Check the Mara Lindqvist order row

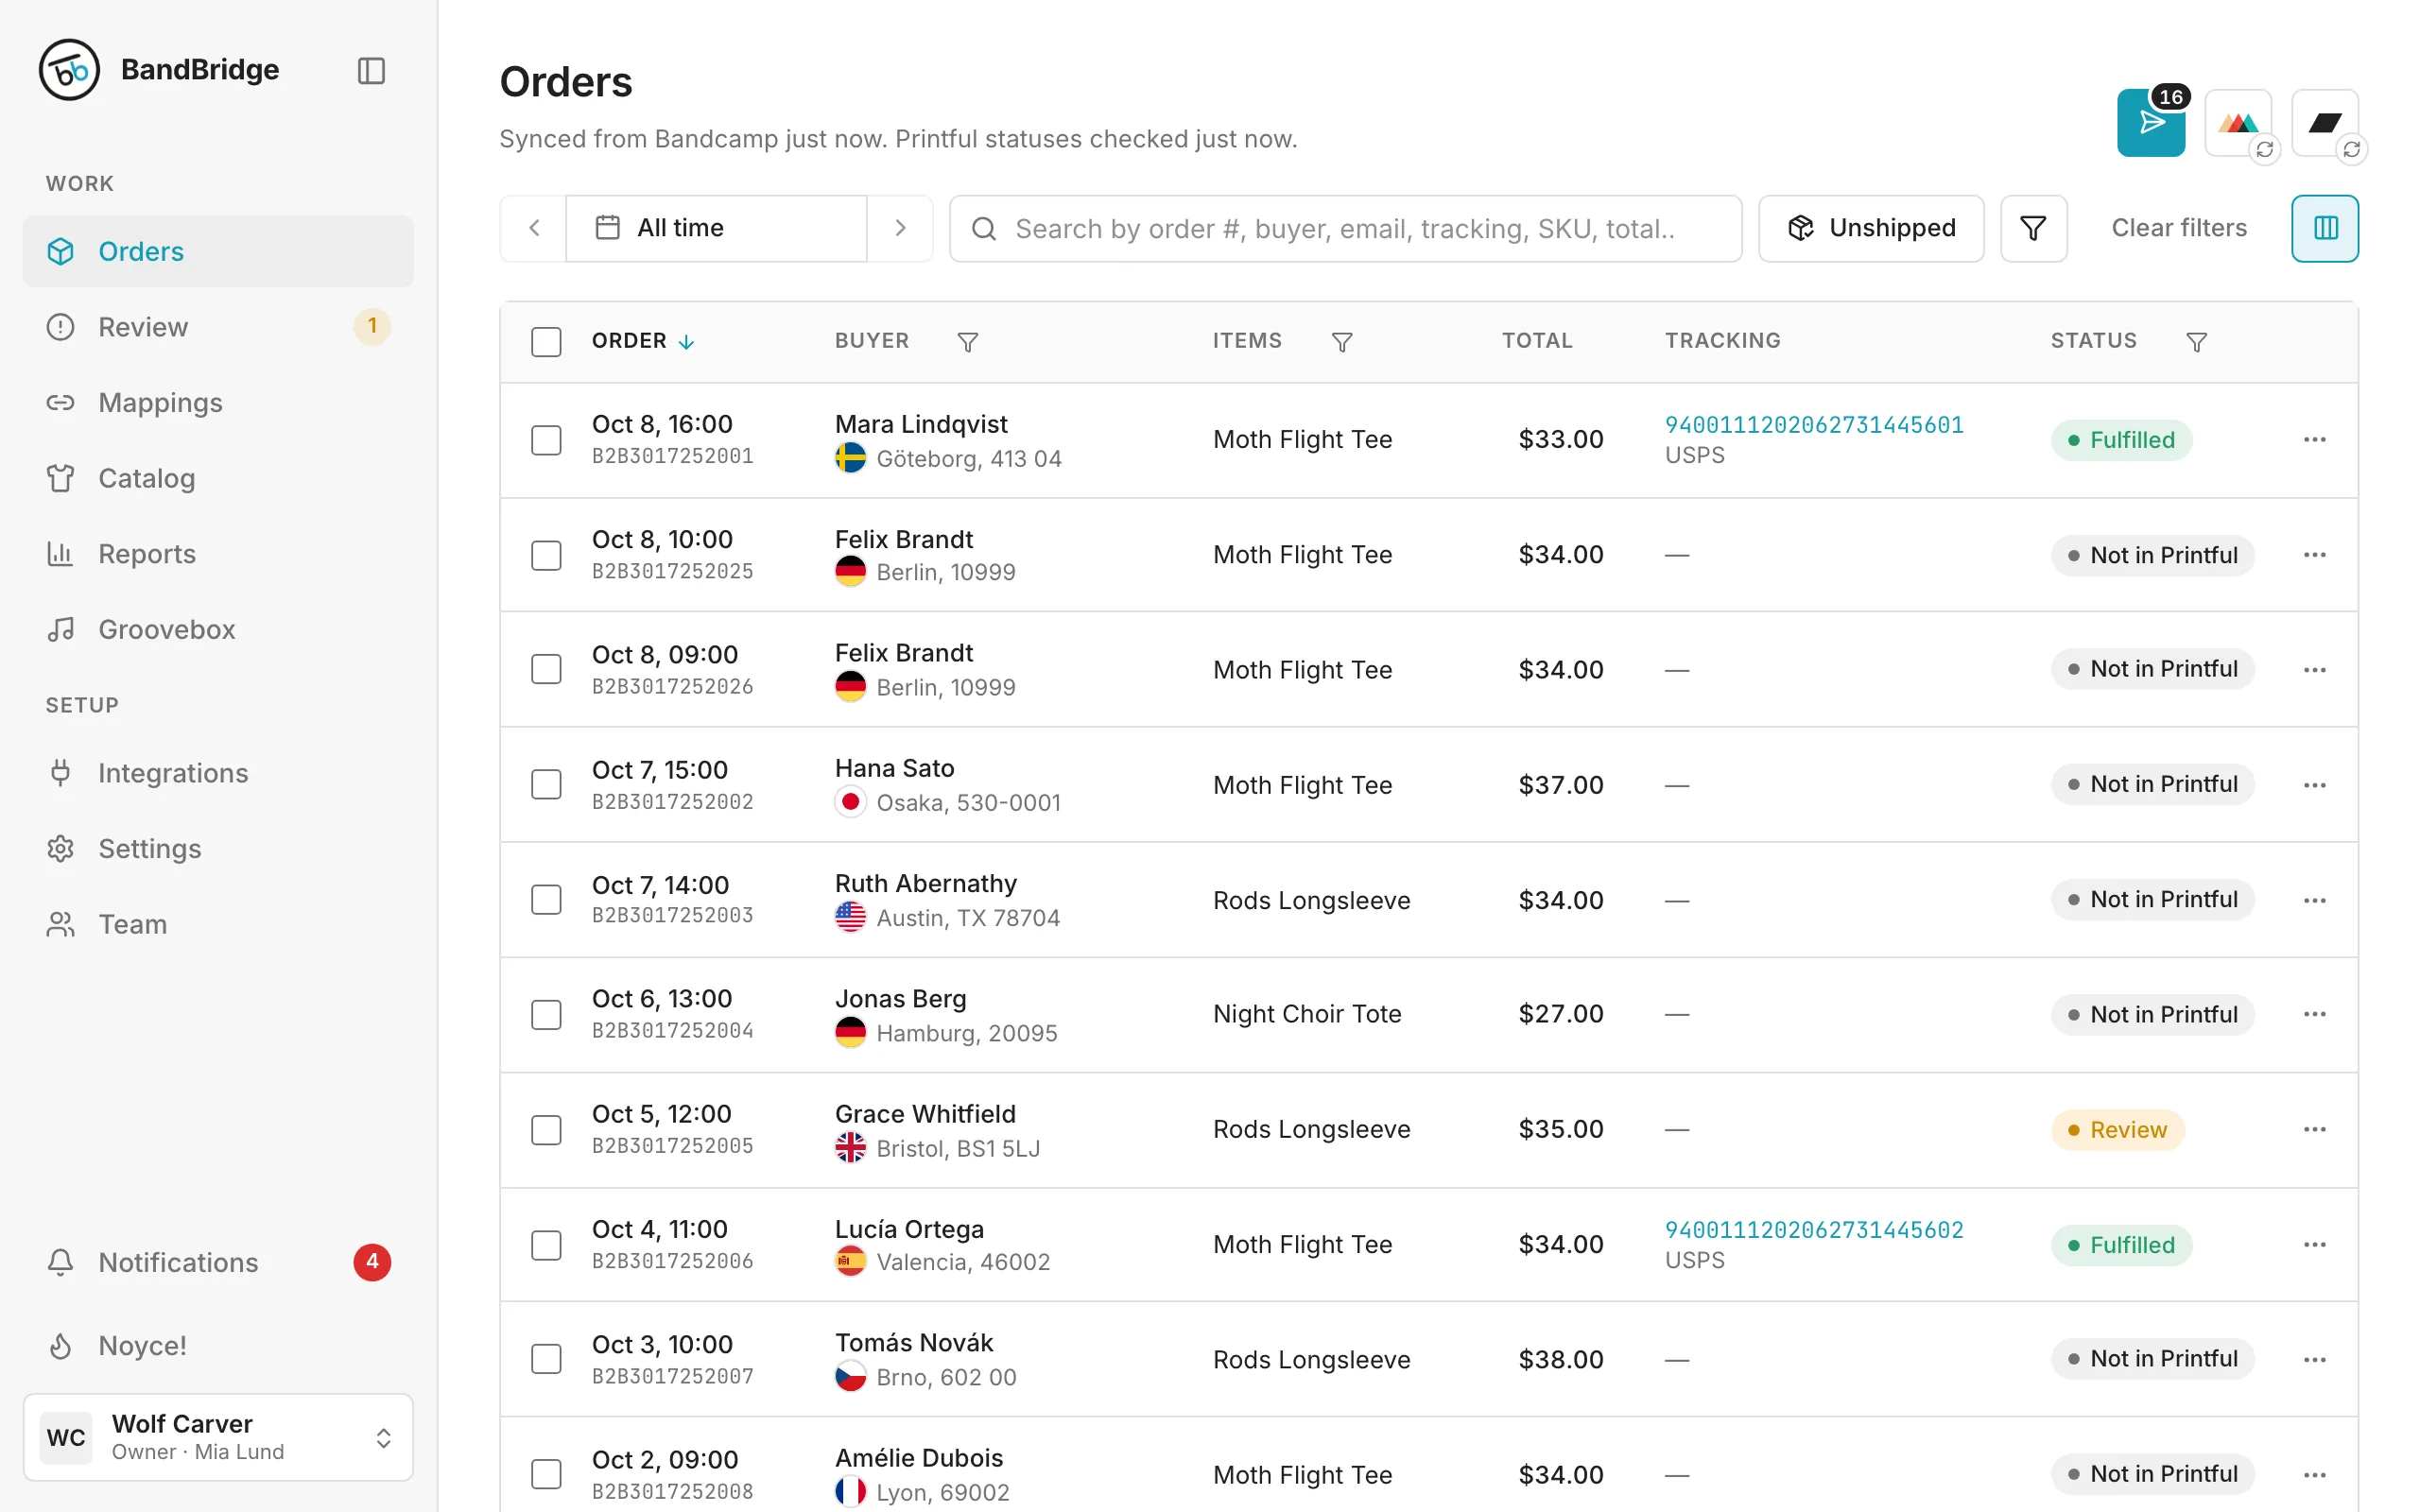point(546,440)
